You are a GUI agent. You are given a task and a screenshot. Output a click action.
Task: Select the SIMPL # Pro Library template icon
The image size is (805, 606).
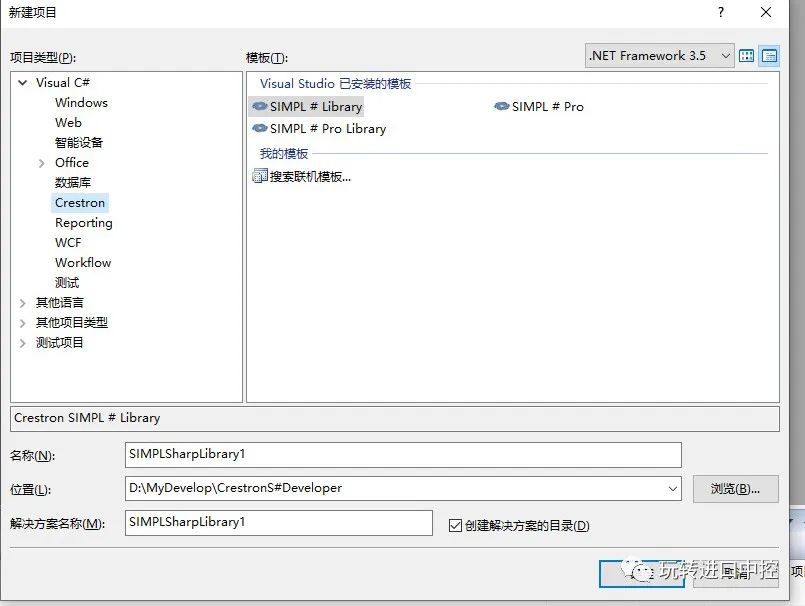pos(260,128)
